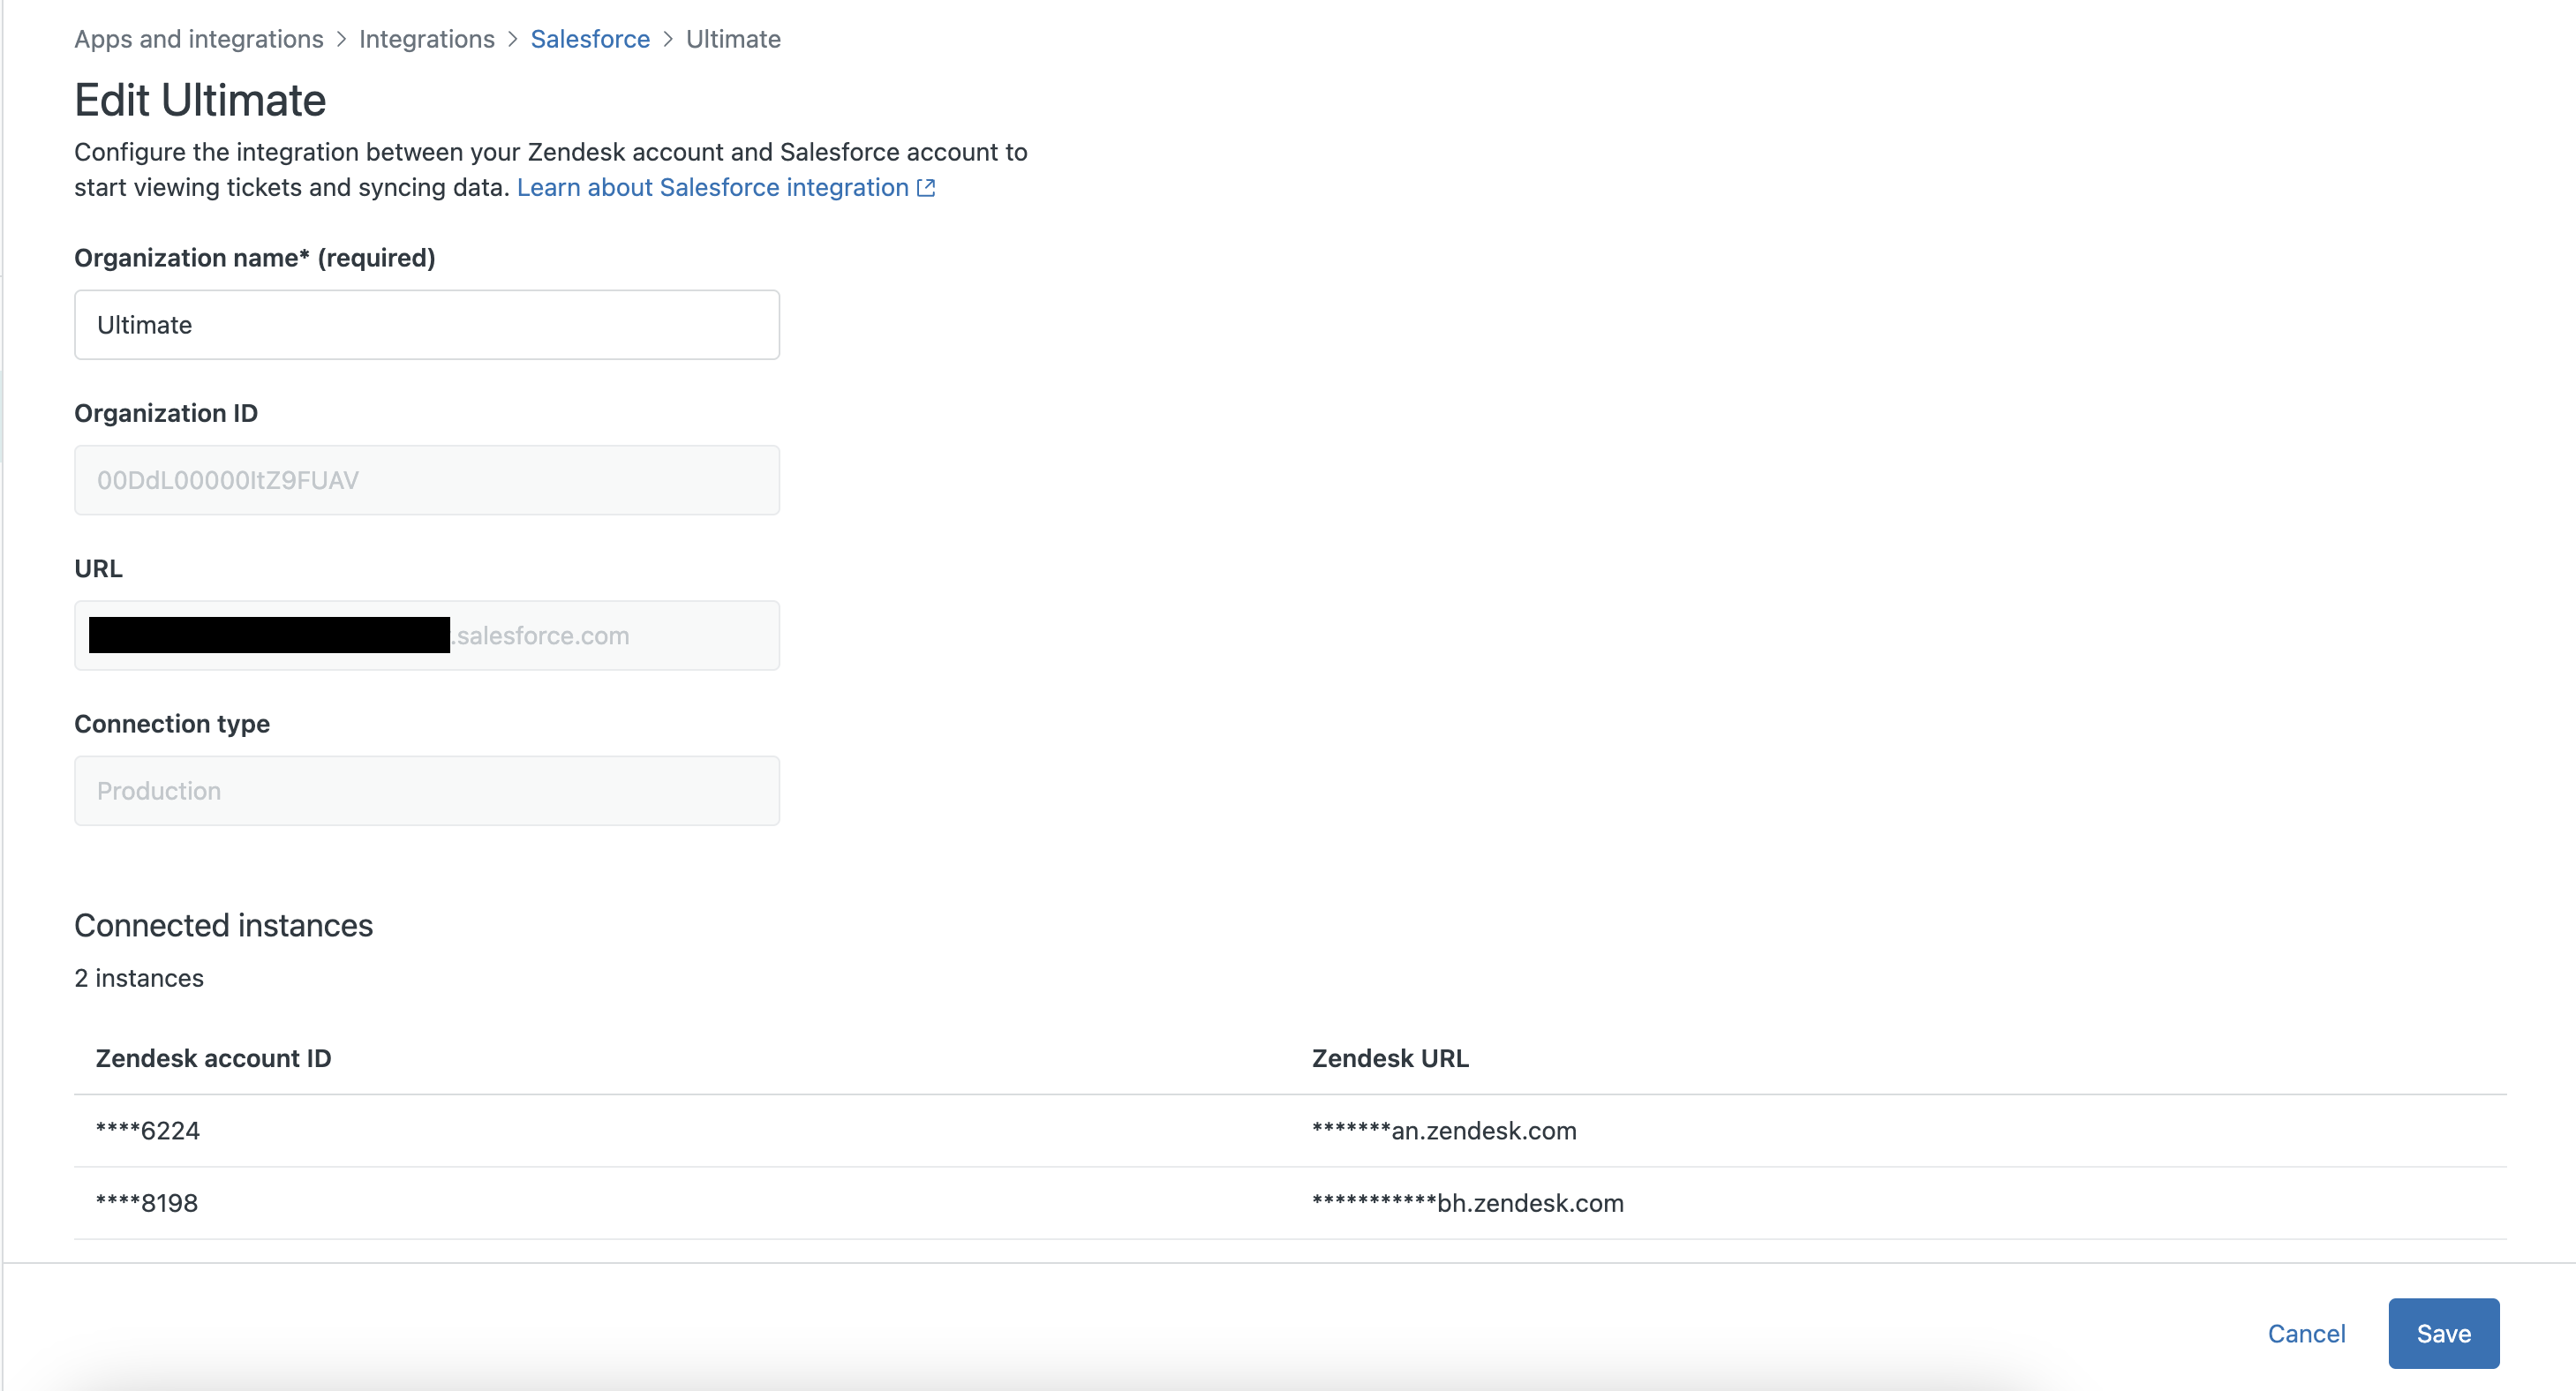The image size is (2576, 1391).
Task: Go to Salesforce breadcrumb link
Action: pyautogui.click(x=590, y=39)
